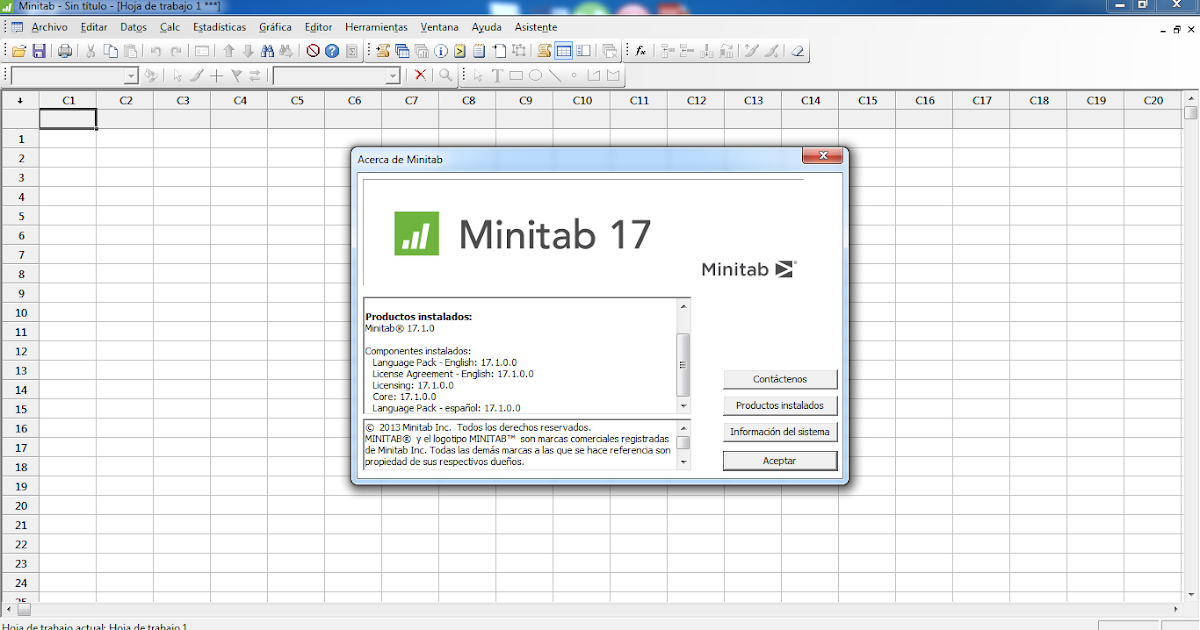Viewport: 1200px width, 630px height.
Task: Click the Next command down-arrow icon
Action: tap(248, 51)
